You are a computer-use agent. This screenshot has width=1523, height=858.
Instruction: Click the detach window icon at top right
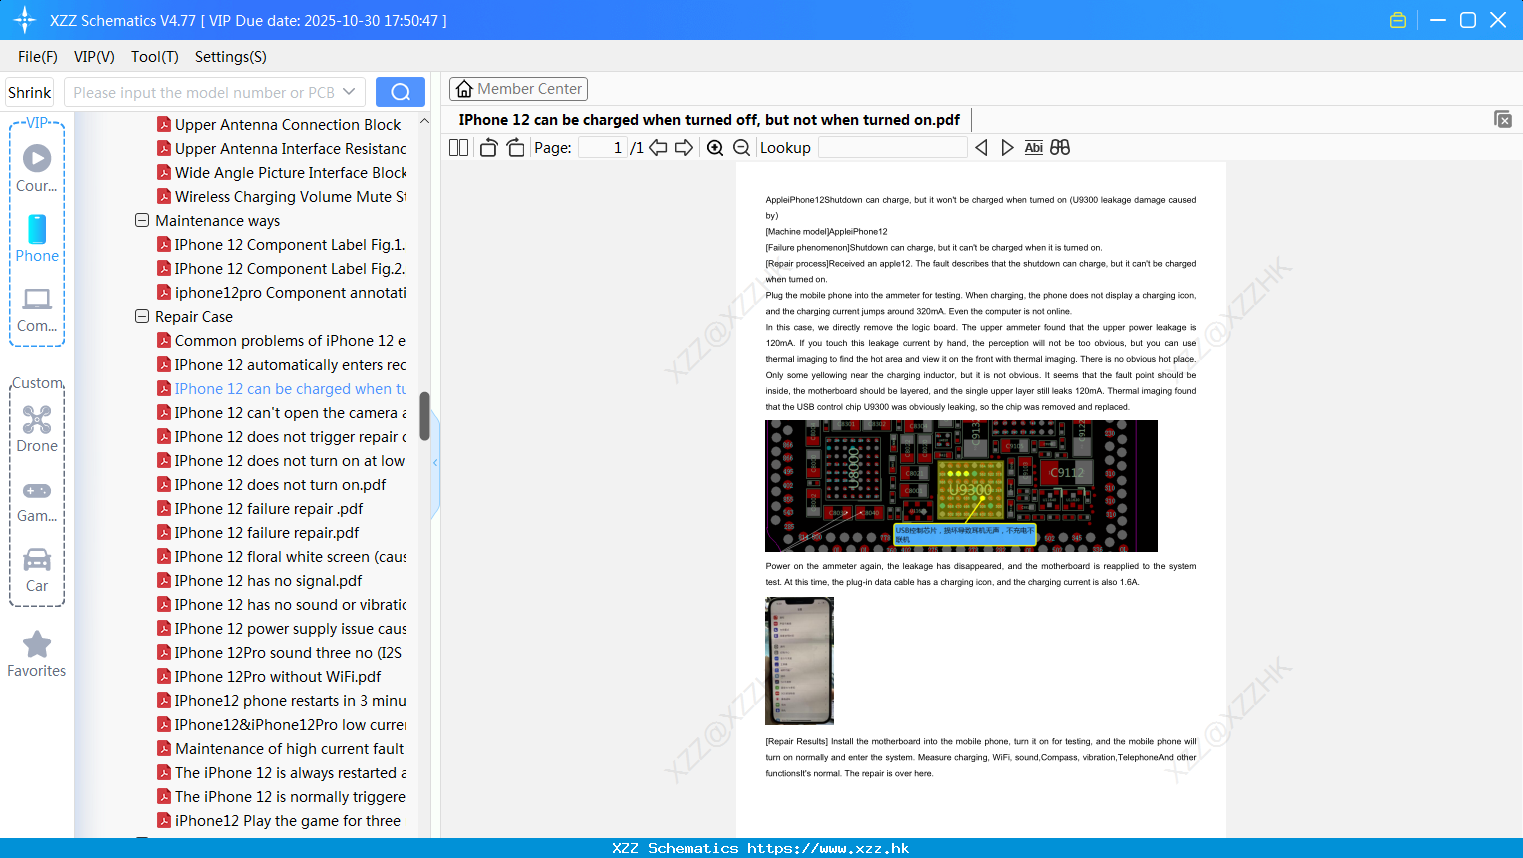1502,119
